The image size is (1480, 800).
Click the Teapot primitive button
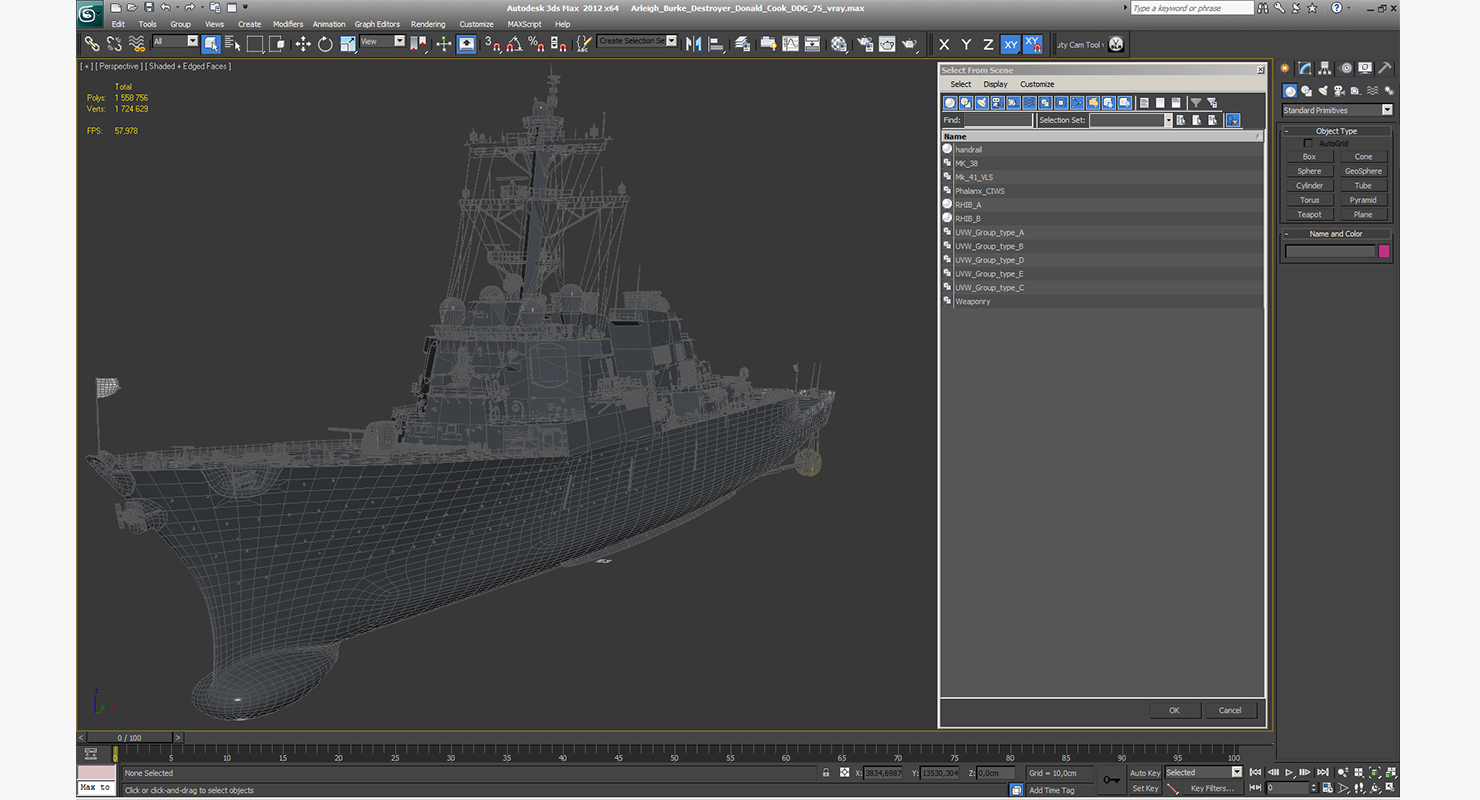[1309, 215]
